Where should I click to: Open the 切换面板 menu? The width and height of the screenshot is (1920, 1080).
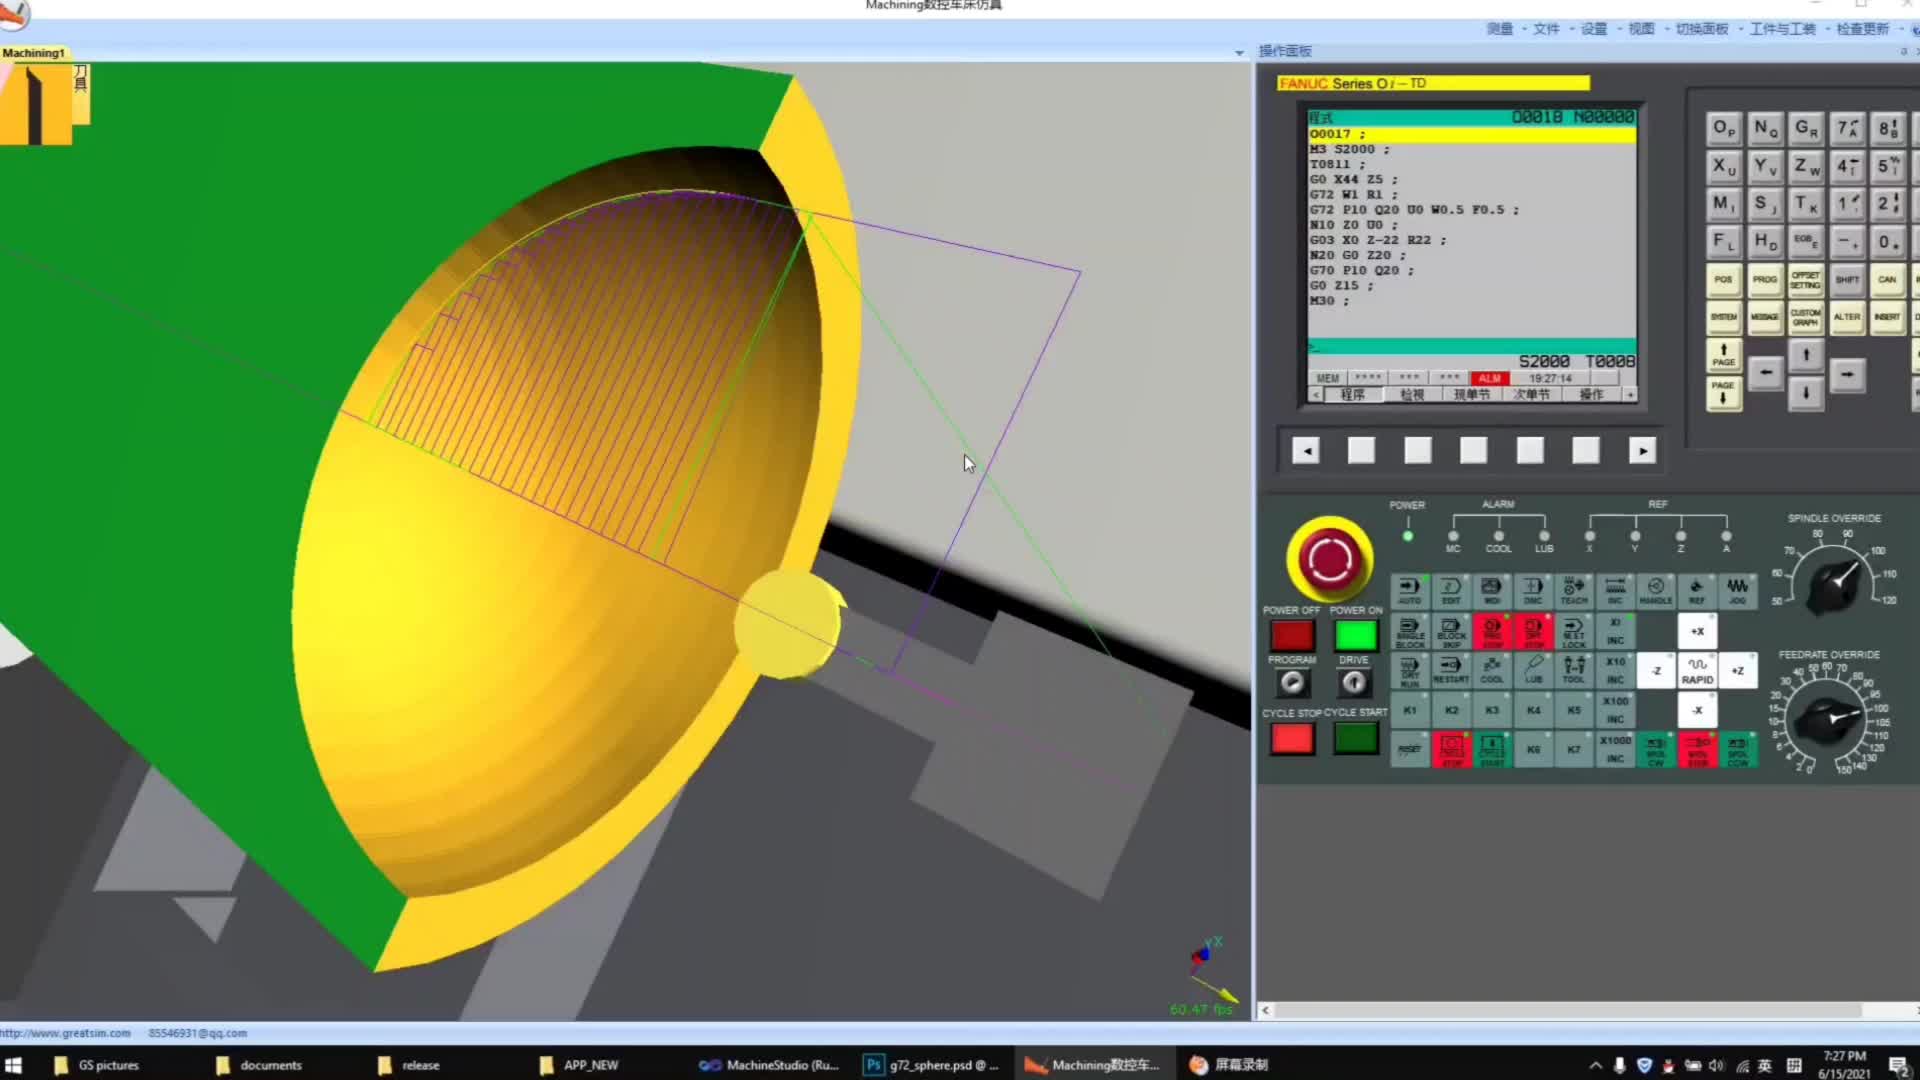pyautogui.click(x=1701, y=29)
